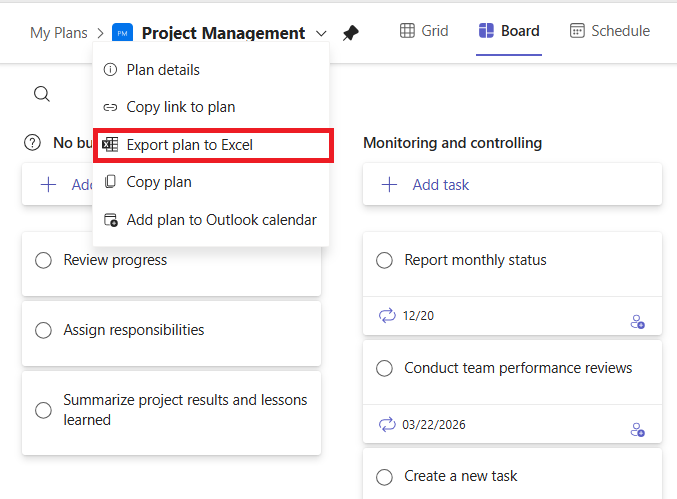The image size is (677, 499).
Task: Click plus icon in No bucket Add task
Action: [x=48, y=184]
